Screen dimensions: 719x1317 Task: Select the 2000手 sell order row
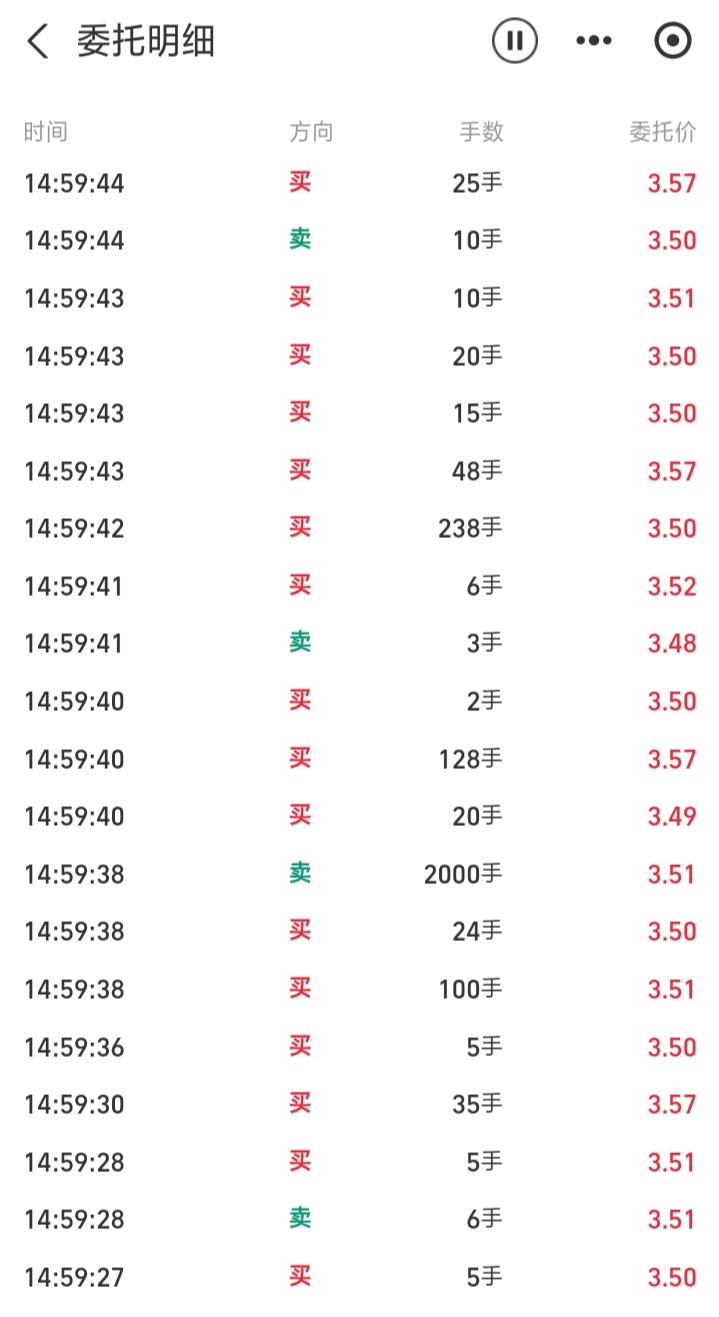point(360,874)
